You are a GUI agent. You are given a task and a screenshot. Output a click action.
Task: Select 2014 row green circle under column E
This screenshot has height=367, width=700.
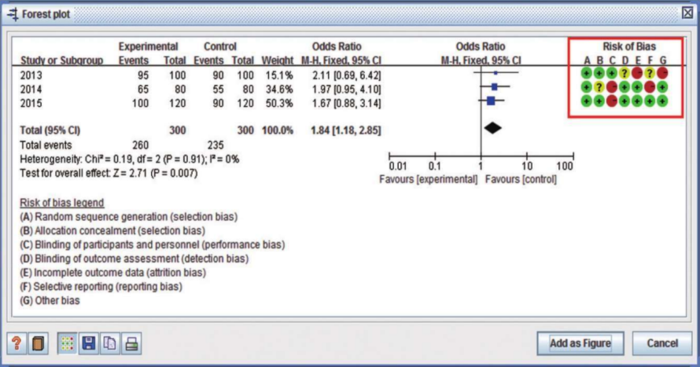point(637,87)
